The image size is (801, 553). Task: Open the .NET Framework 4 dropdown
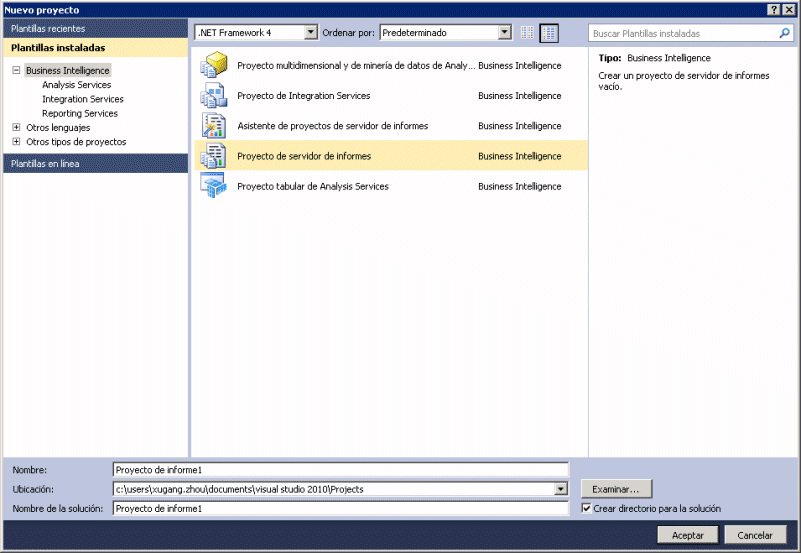click(x=310, y=33)
